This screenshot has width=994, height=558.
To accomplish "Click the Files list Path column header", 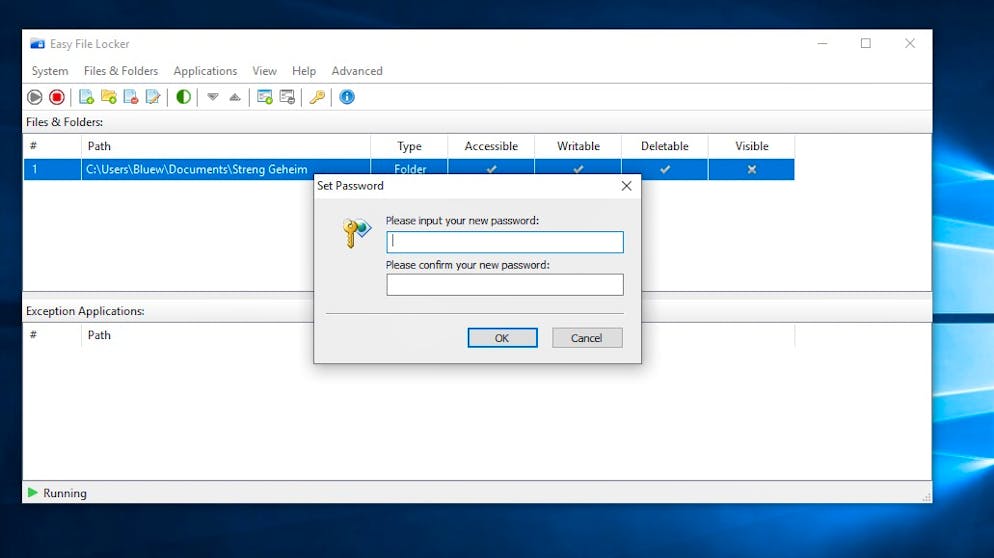I will pos(226,146).
